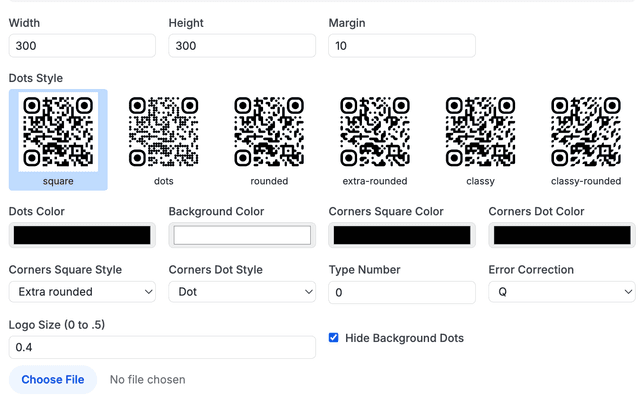
Task: Open the Corners Dot Color swatch
Action: [x=562, y=235]
